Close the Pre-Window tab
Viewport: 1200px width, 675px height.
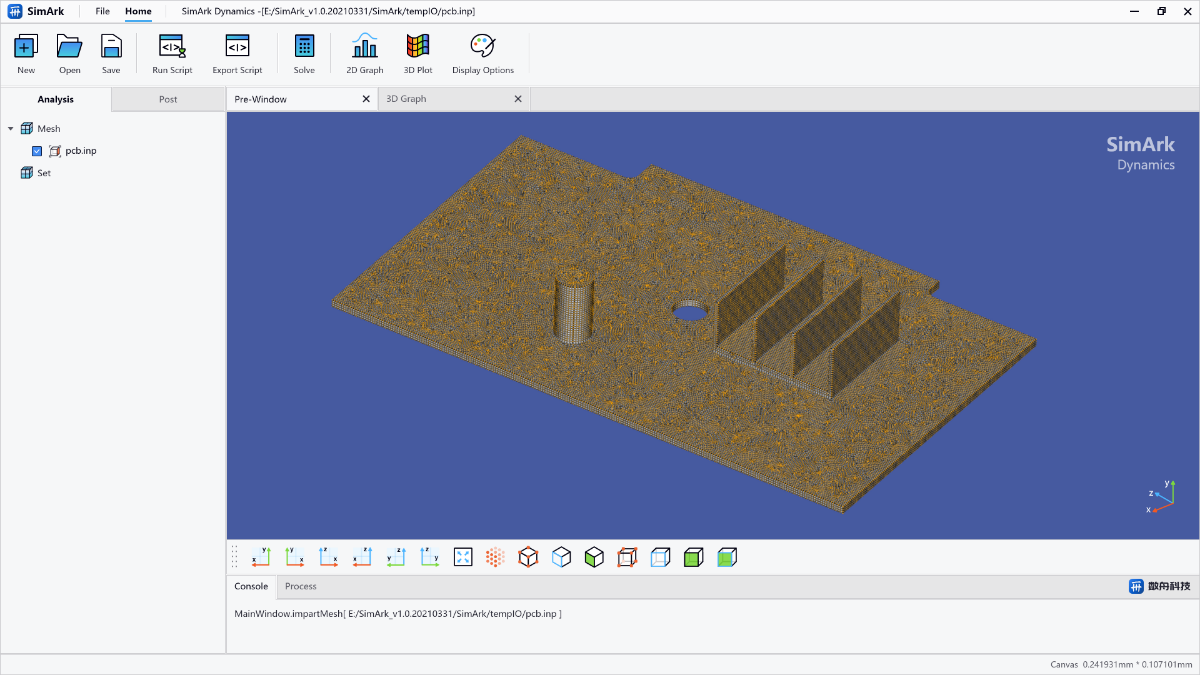point(366,99)
